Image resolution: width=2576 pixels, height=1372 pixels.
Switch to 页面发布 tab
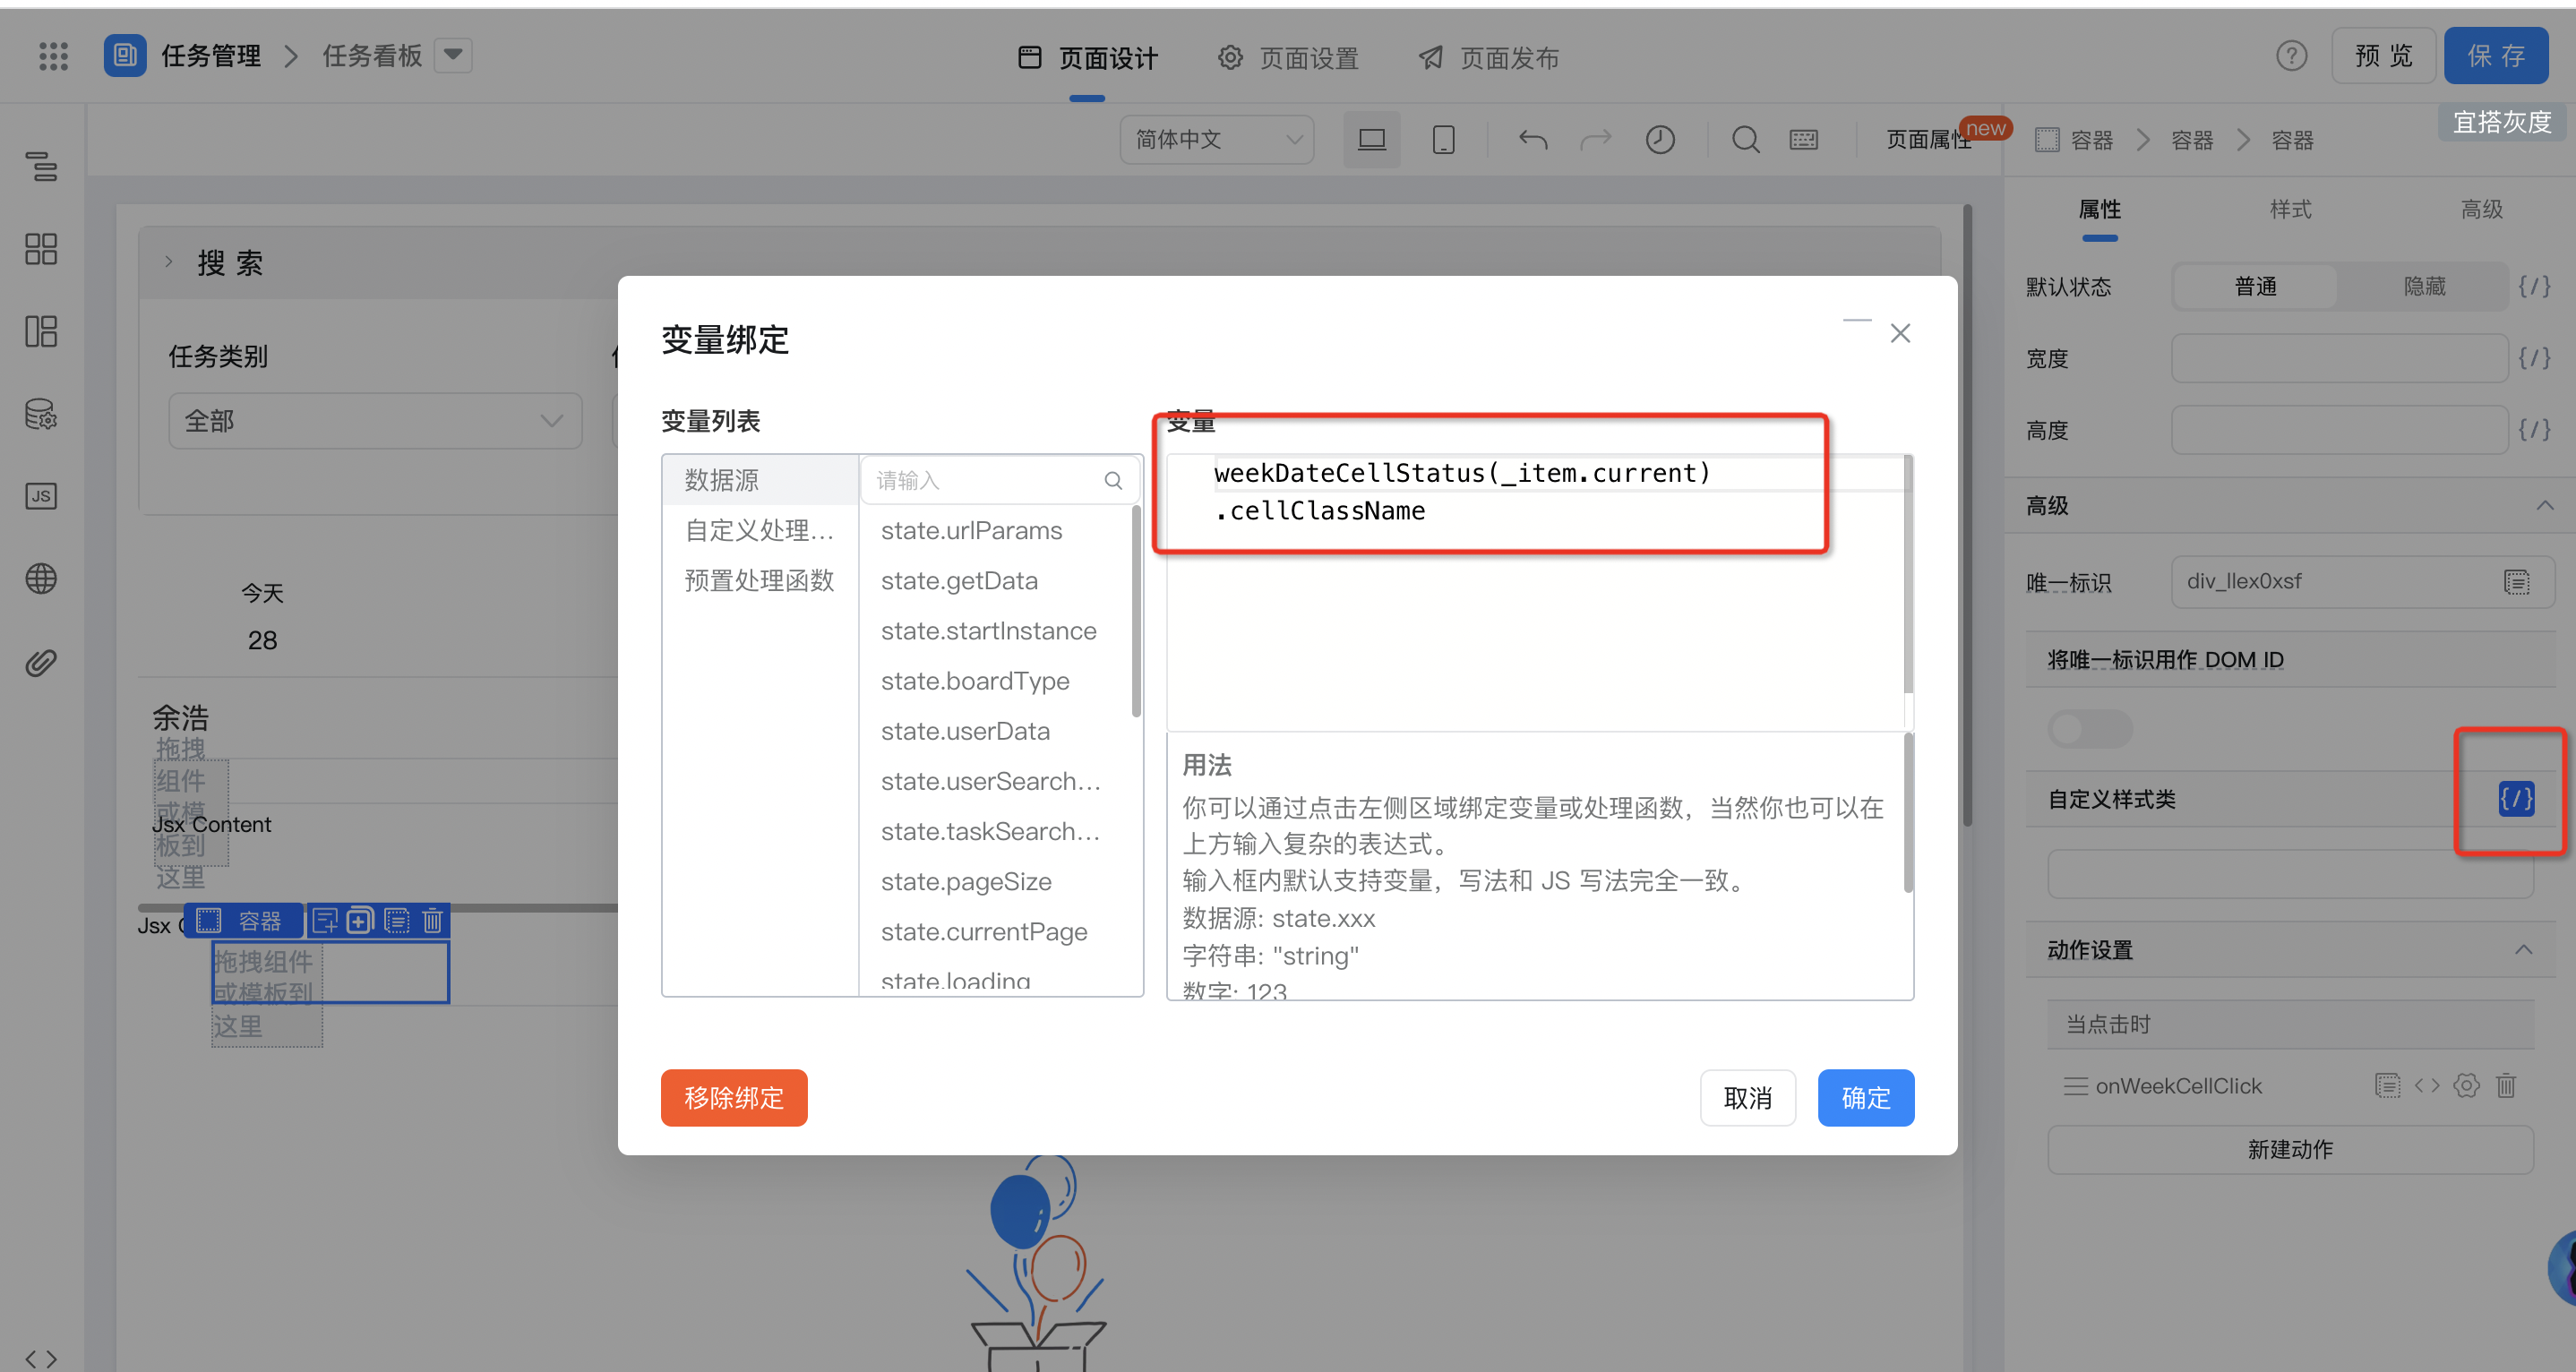pos(1488,58)
